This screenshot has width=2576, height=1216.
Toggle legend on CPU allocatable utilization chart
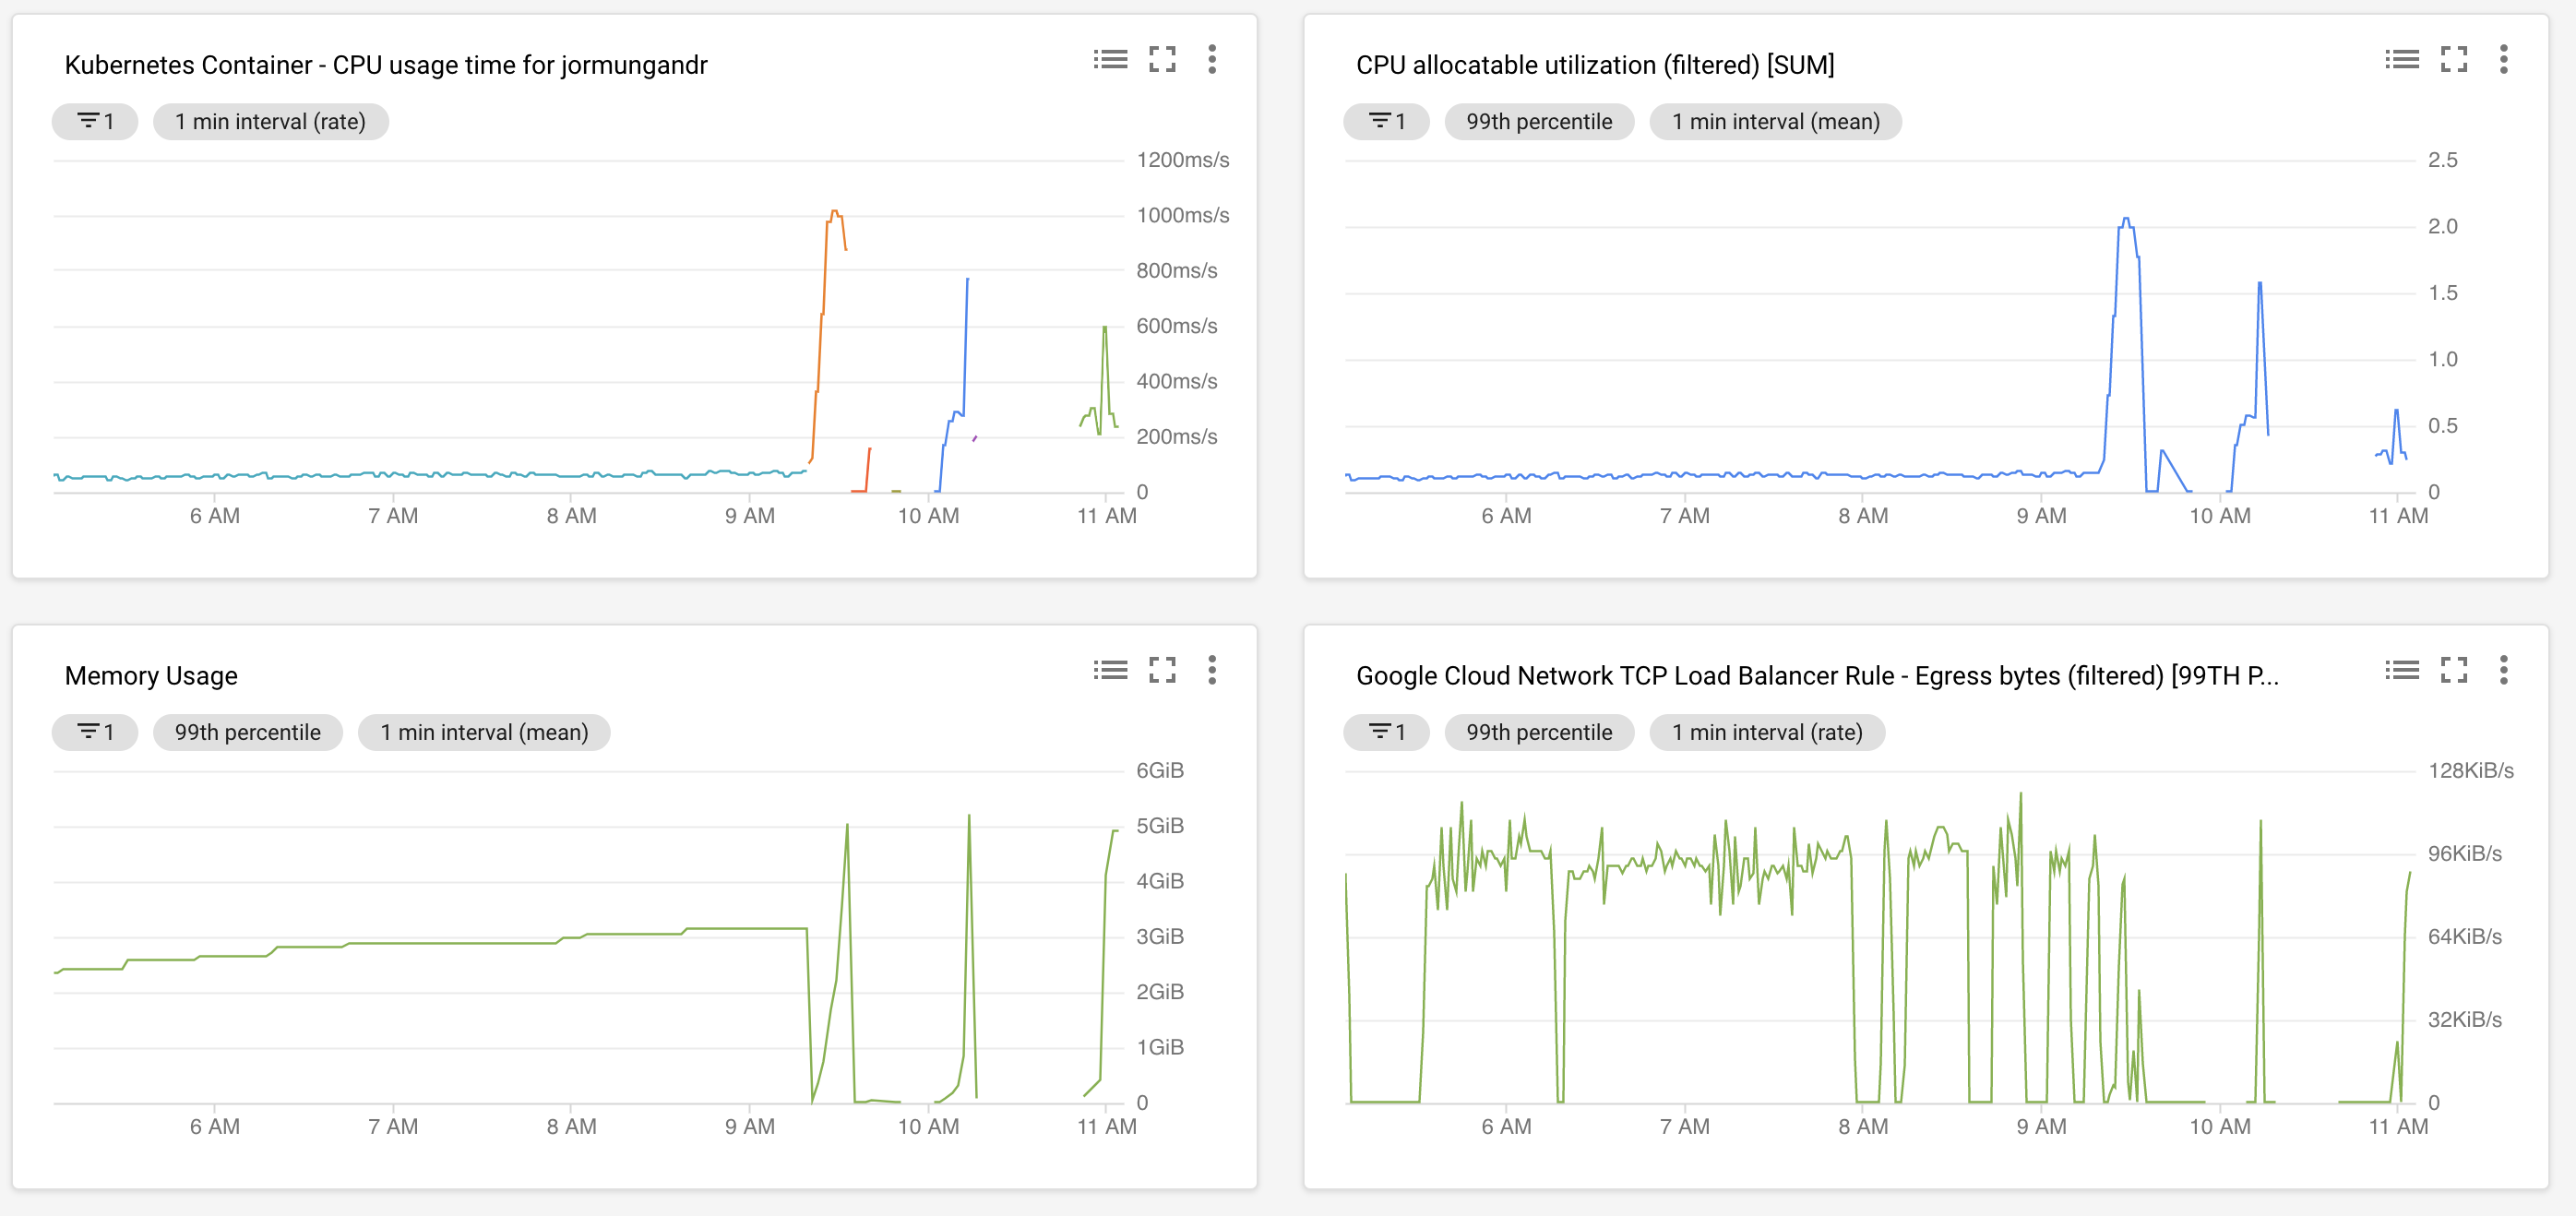pos(2402,60)
